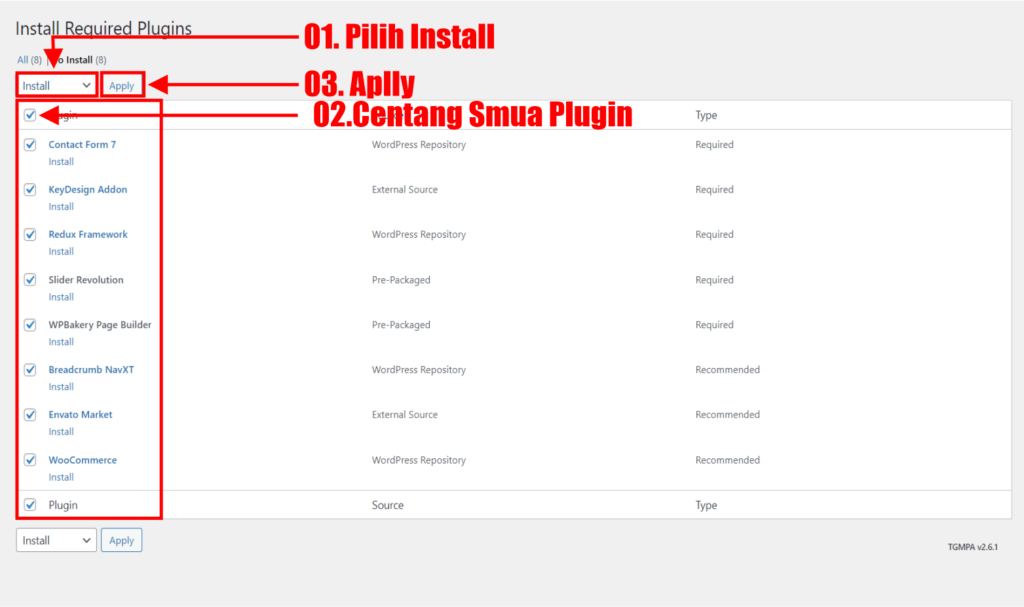Uncheck the WPBakery Page Builder checkbox

30,325
